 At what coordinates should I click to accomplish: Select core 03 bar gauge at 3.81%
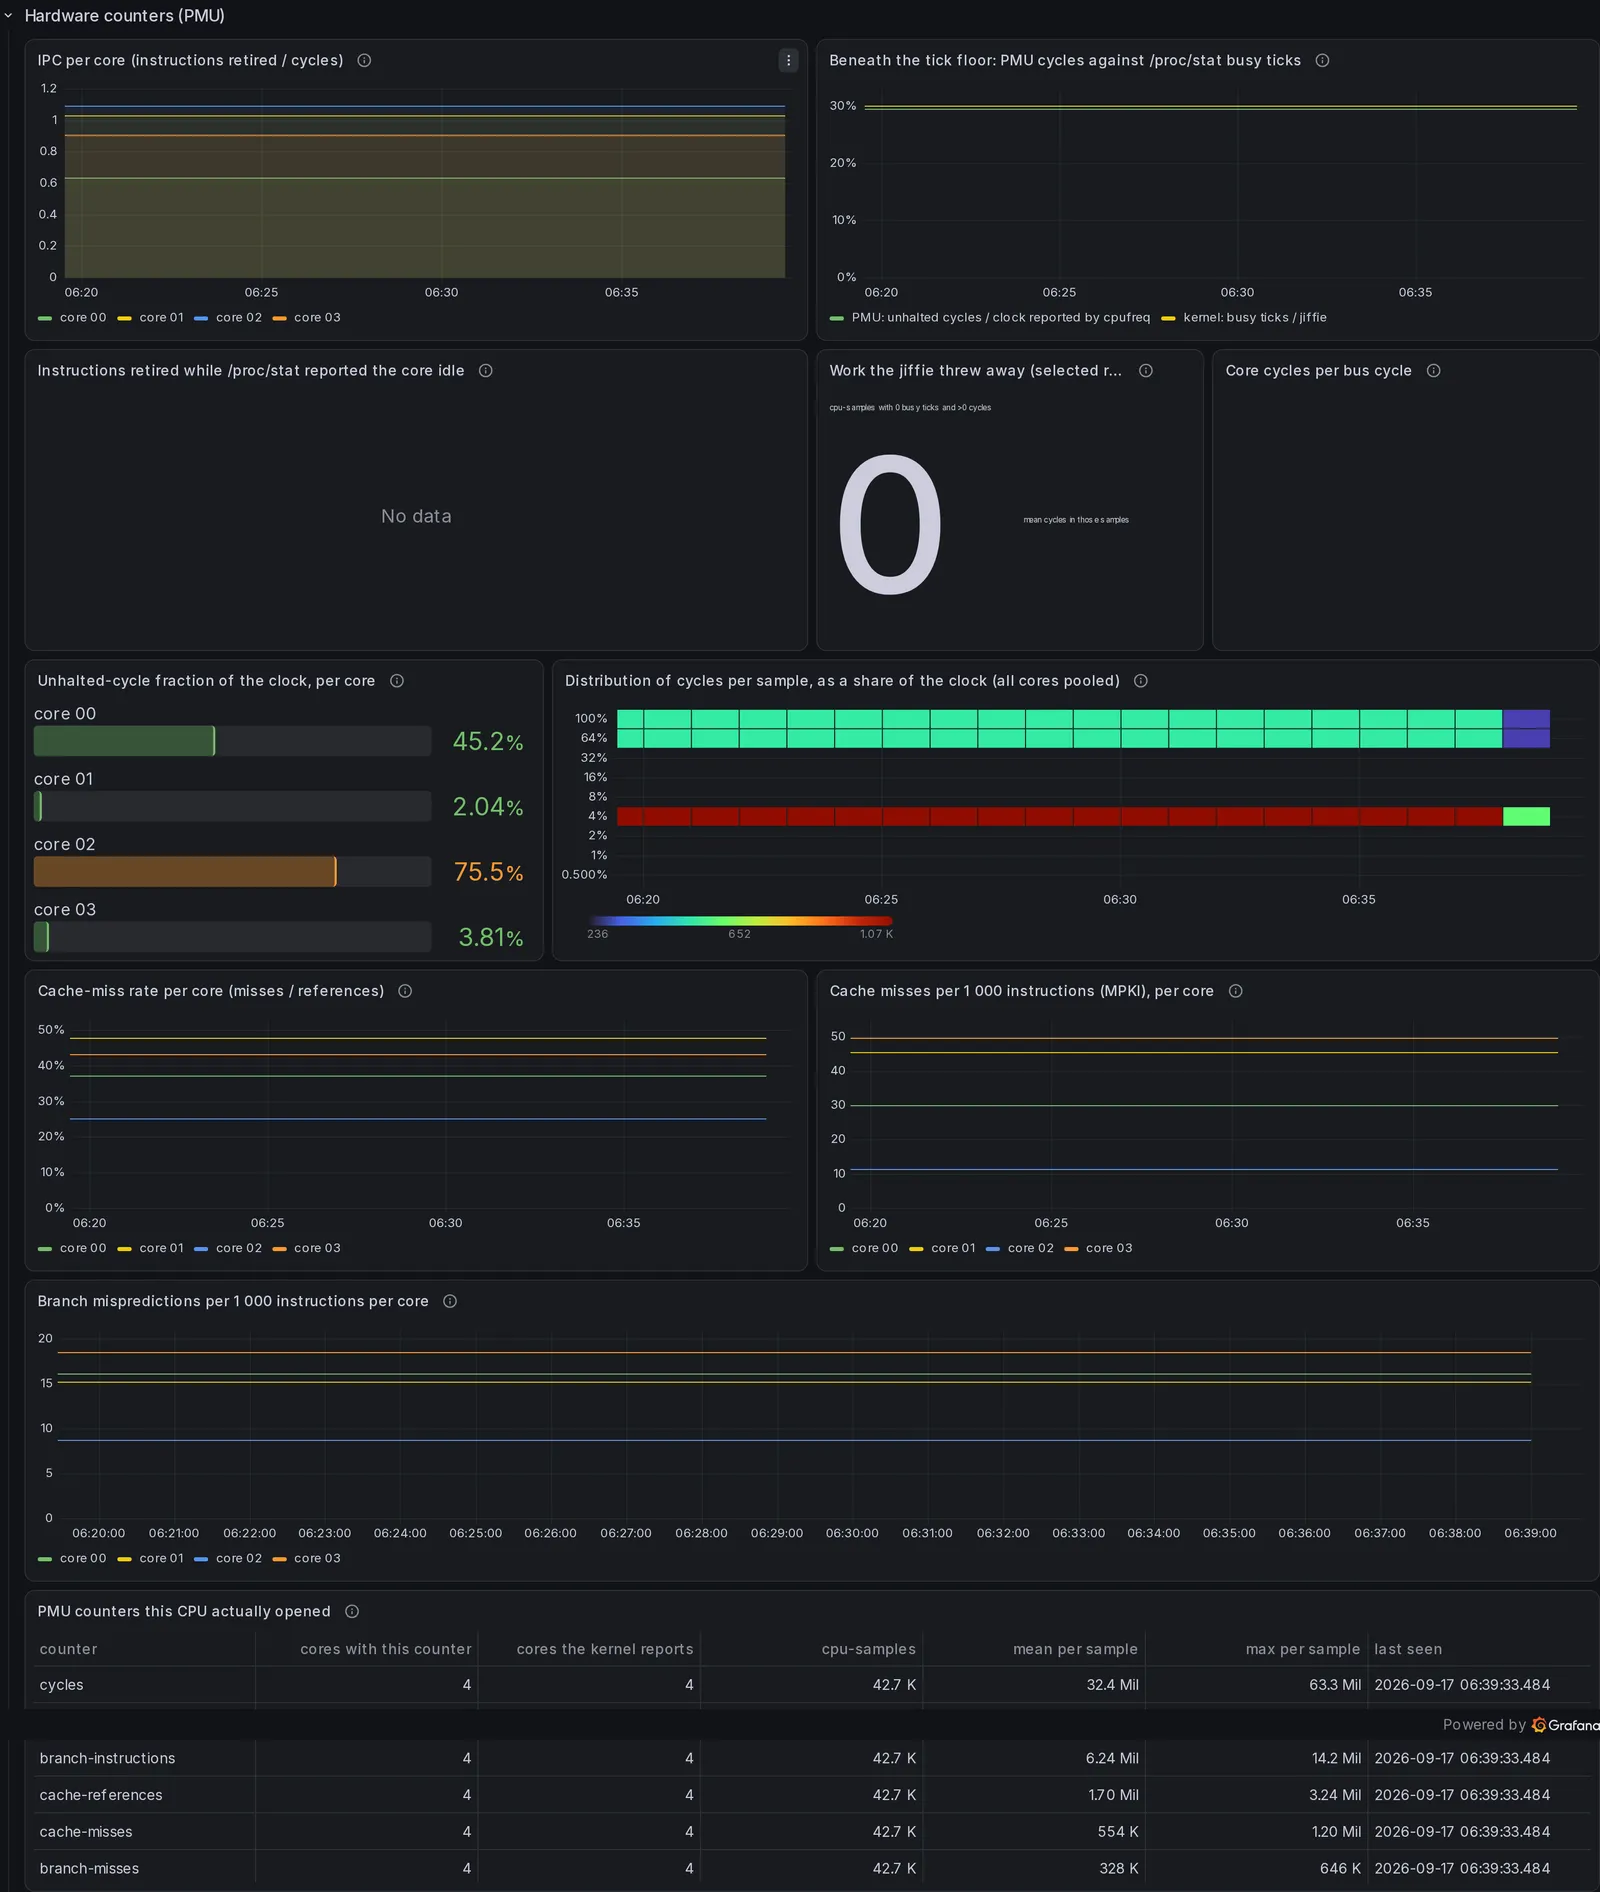232,937
